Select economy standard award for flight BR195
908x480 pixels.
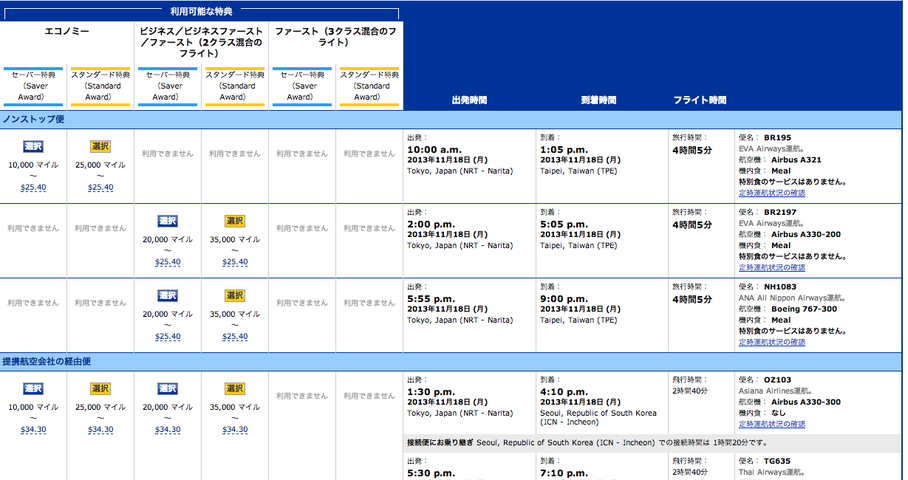(100, 146)
